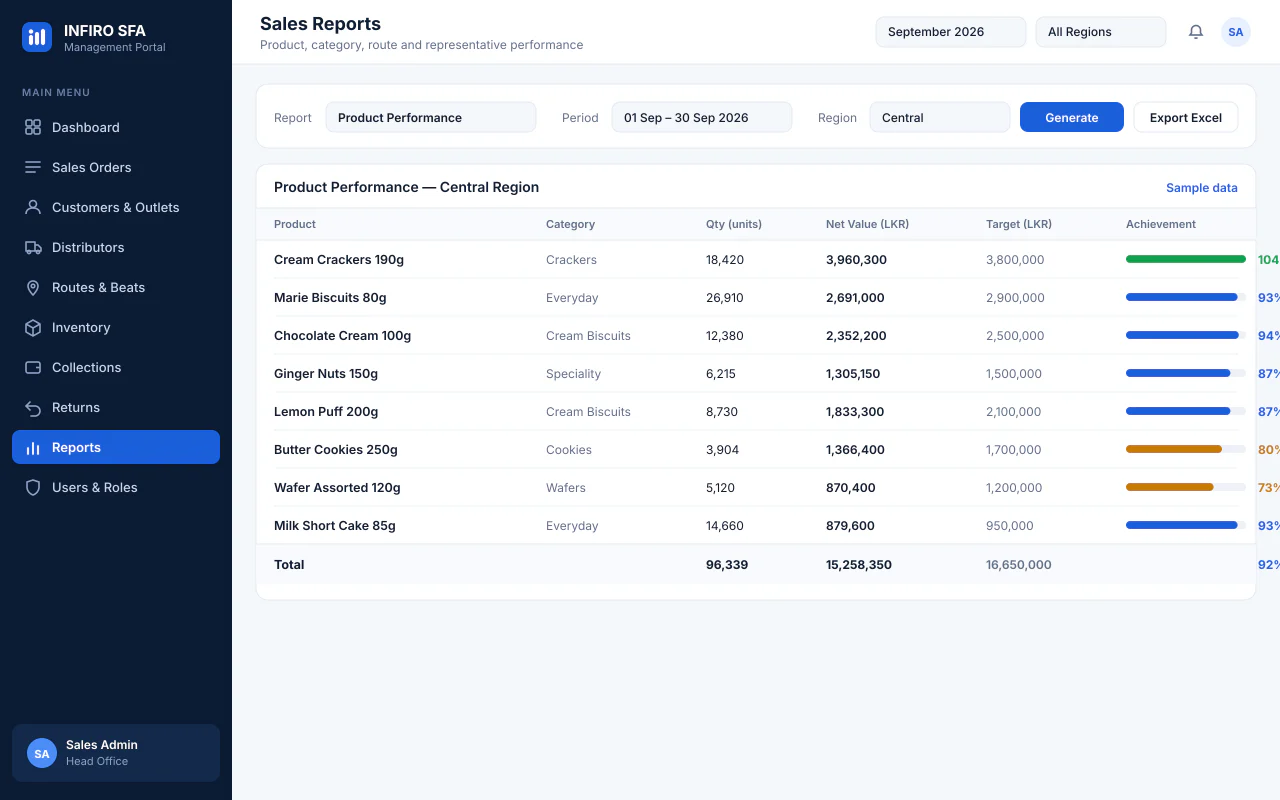Select Lemon Puff 200g product
The height and width of the screenshot is (800, 1280).
pos(326,411)
